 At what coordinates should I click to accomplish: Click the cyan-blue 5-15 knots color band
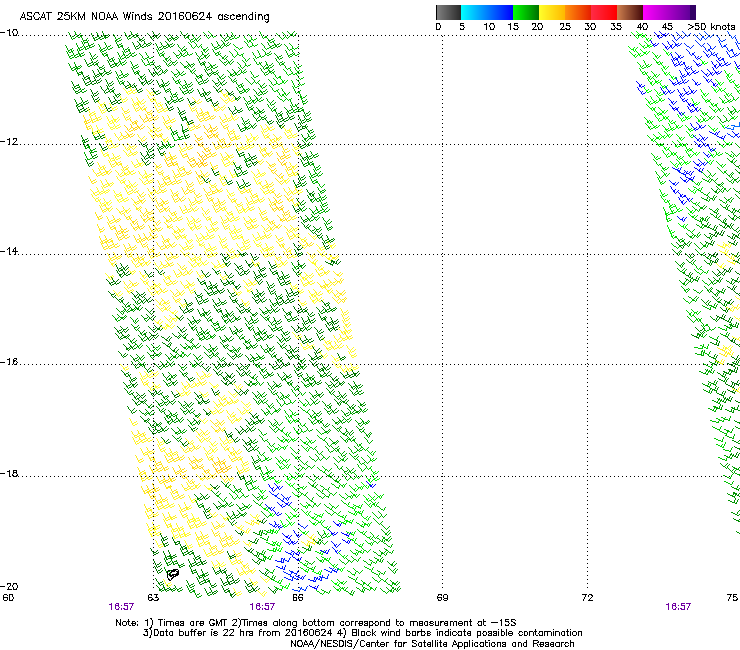[x=487, y=12]
